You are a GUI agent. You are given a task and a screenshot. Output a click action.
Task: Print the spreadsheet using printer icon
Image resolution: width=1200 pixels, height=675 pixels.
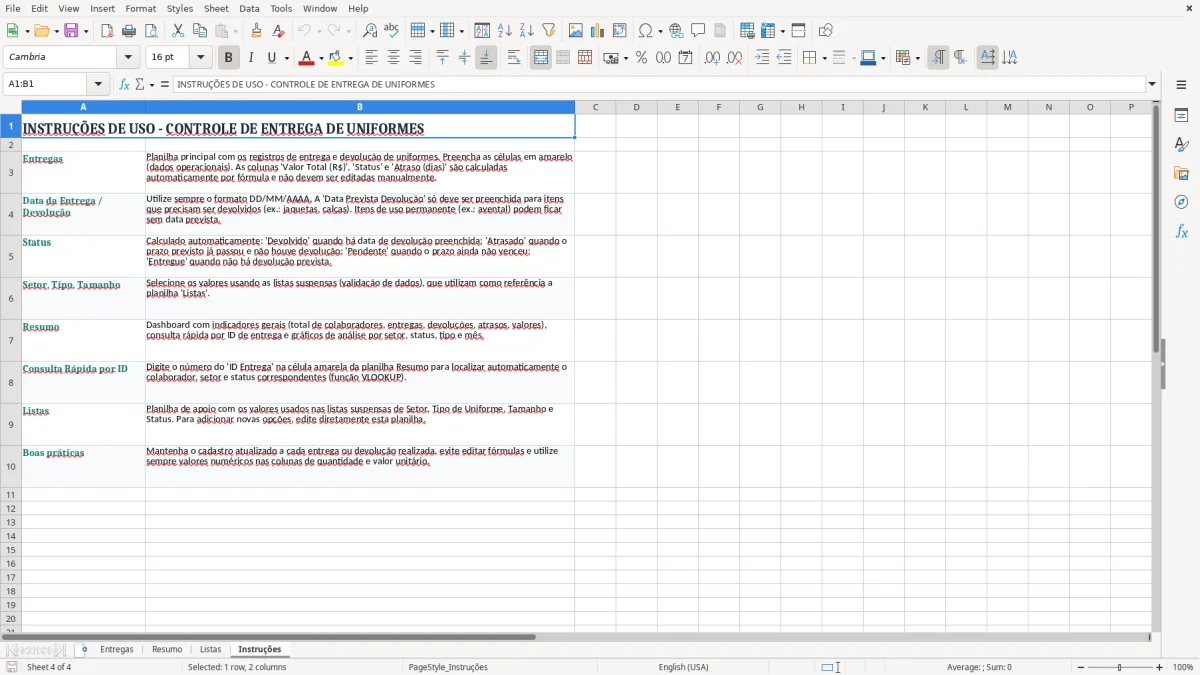[129, 31]
